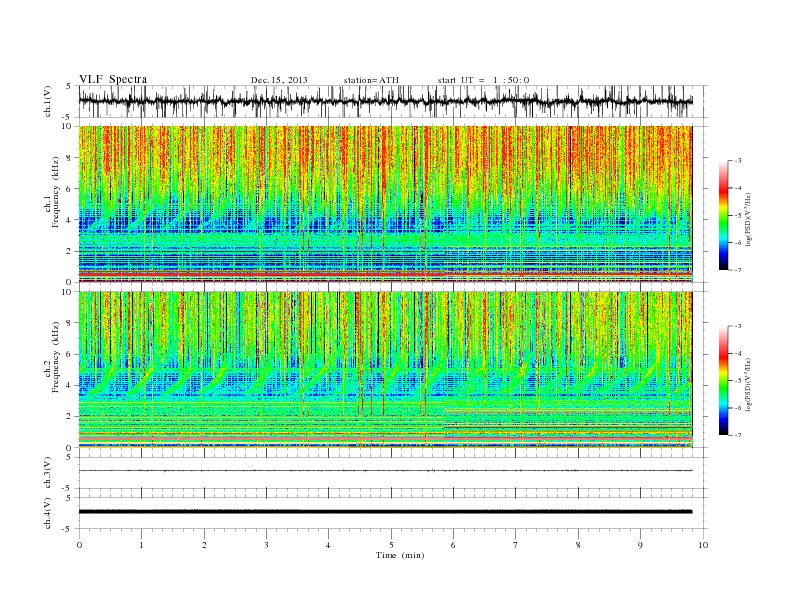Click inside the ch.2 spectrogram panel
Screen dimensions: 792x612
pos(385,369)
